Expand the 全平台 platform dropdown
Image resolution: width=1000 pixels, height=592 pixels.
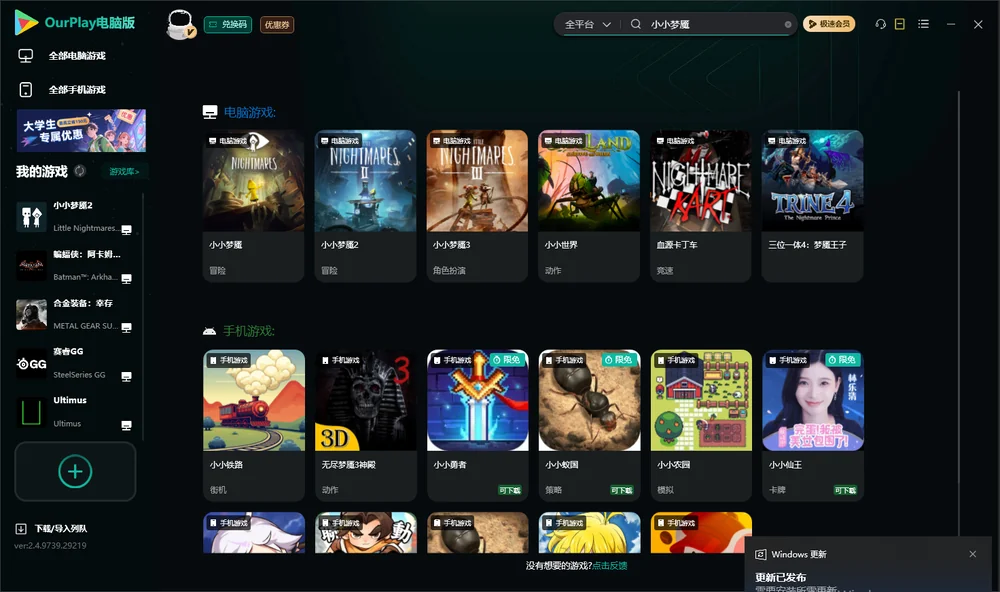pyautogui.click(x=587, y=24)
